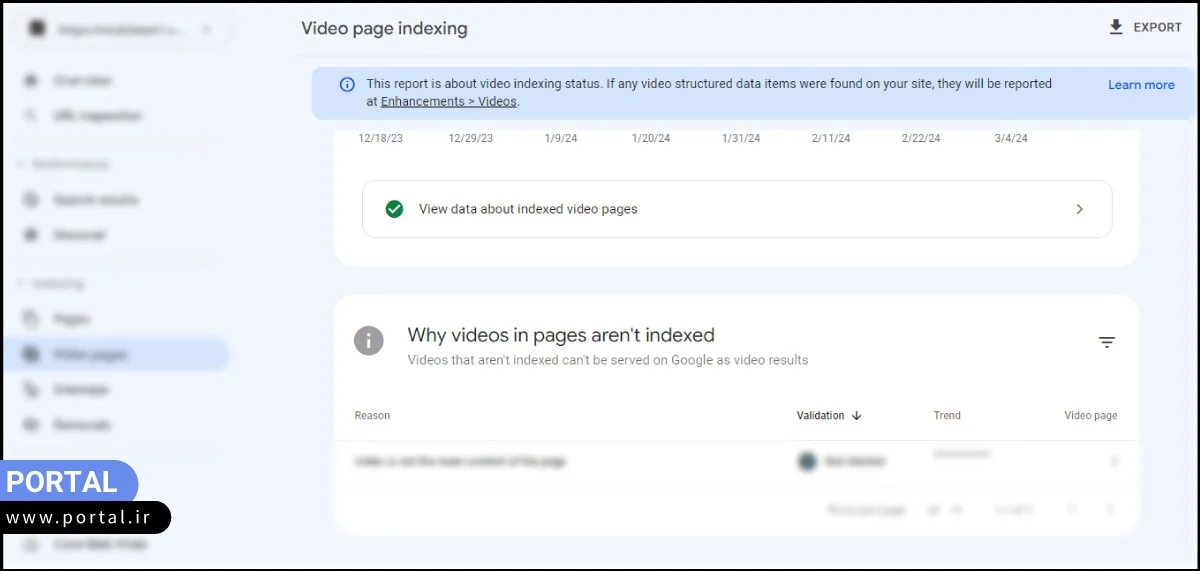Open URL inspection in the sidebar
This screenshot has width=1200, height=571.
click(97, 116)
